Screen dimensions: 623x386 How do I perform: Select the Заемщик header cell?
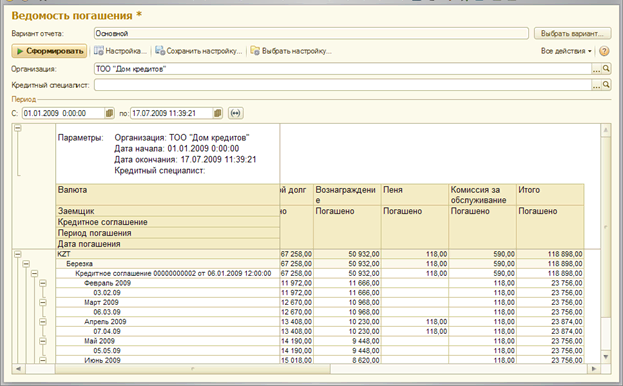[168, 211]
